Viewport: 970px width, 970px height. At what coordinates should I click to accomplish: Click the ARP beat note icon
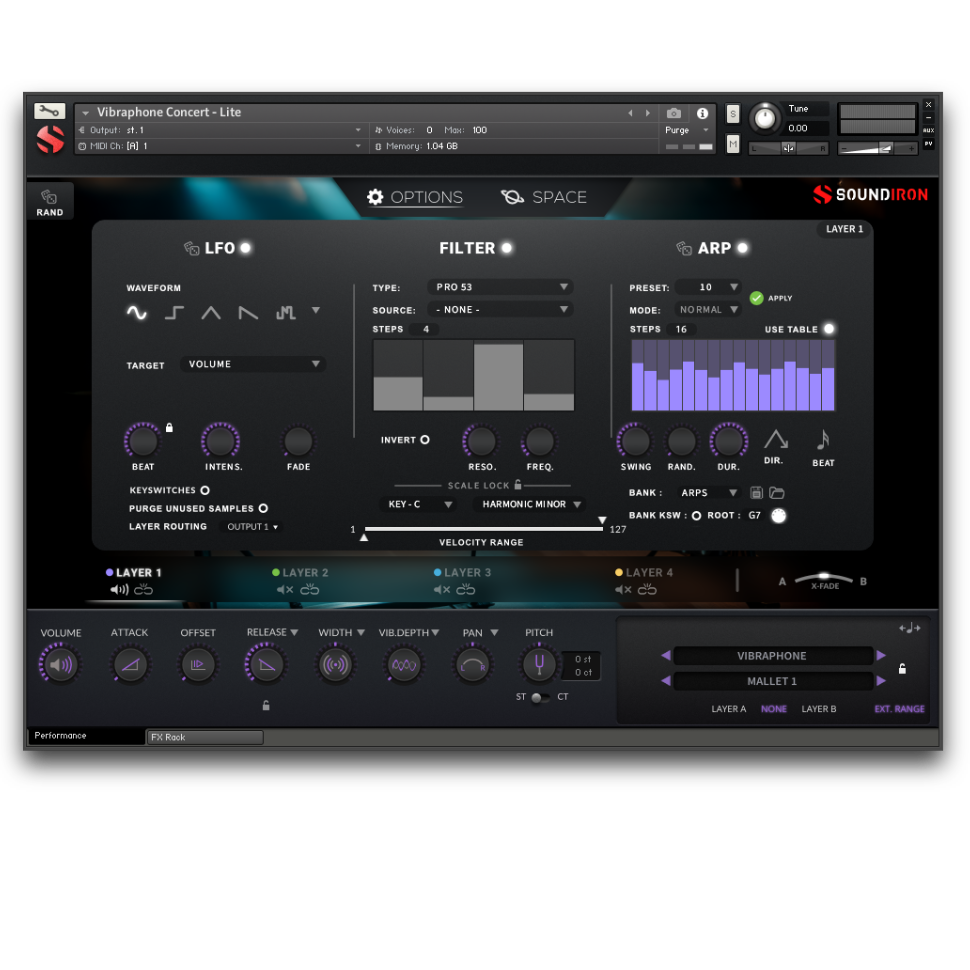[x=823, y=438]
